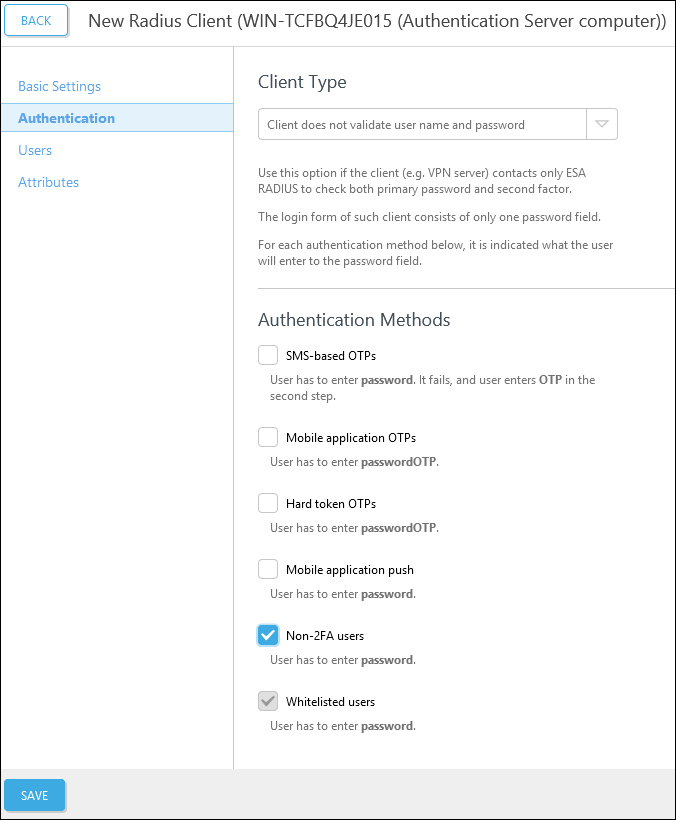This screenshot has height=820, width=676.
Task: Click the Whitelisted users checkbox
Action: coord(268,700)
